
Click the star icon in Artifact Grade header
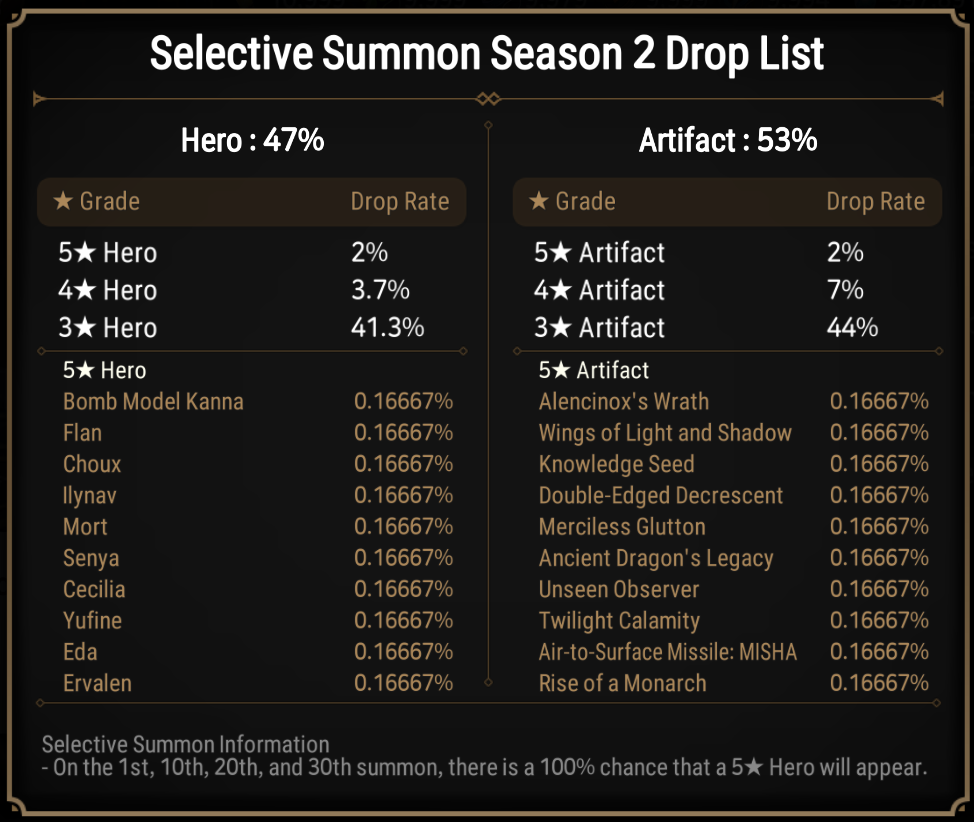[539, 201]
